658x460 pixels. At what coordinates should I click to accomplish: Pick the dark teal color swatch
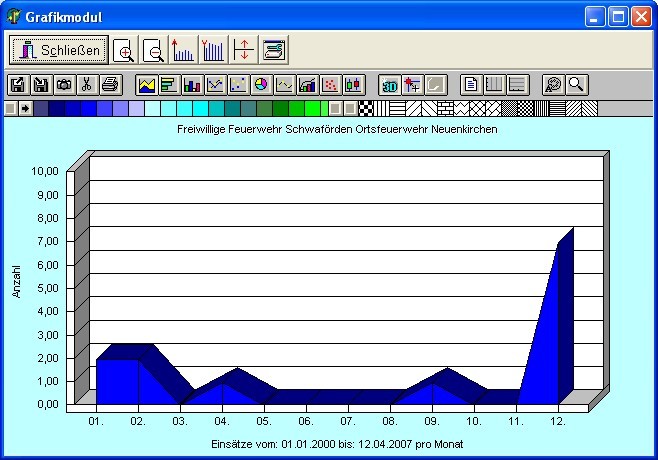232,108
